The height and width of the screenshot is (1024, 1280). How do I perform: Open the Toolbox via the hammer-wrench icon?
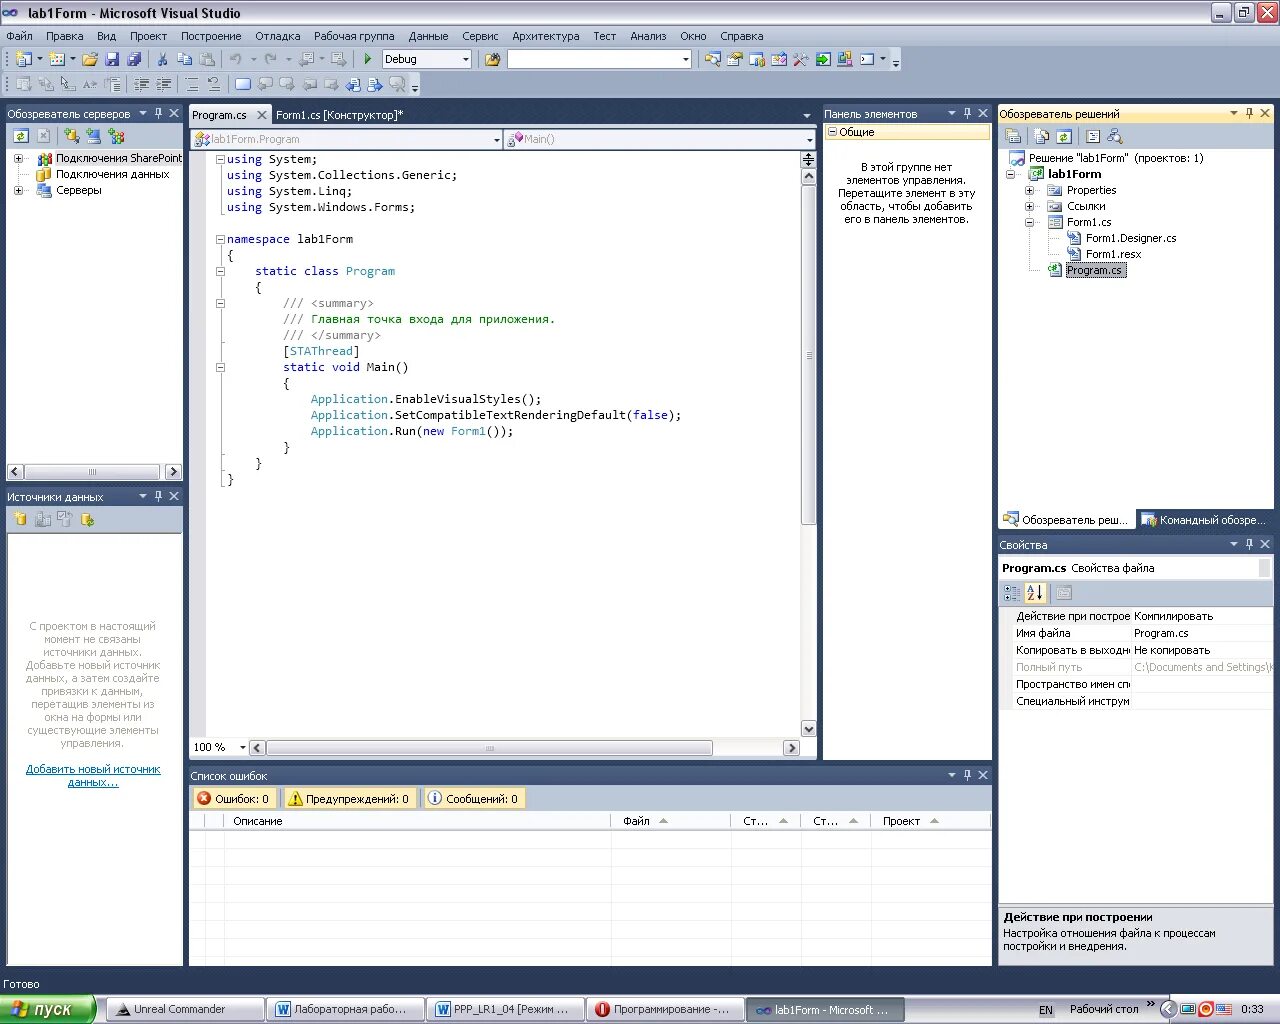[x=800, y=59]
